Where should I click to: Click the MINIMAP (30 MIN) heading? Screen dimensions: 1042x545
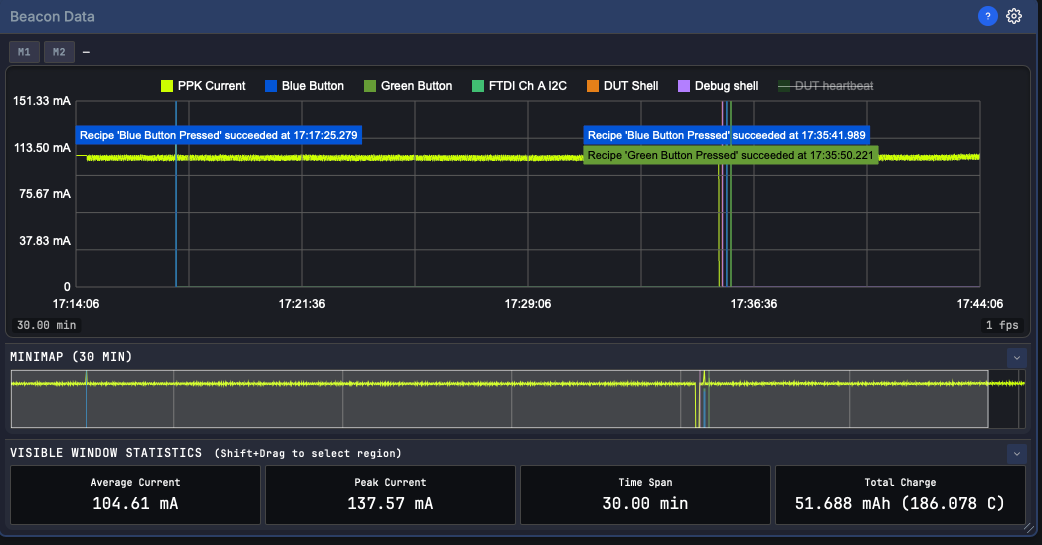71,357
